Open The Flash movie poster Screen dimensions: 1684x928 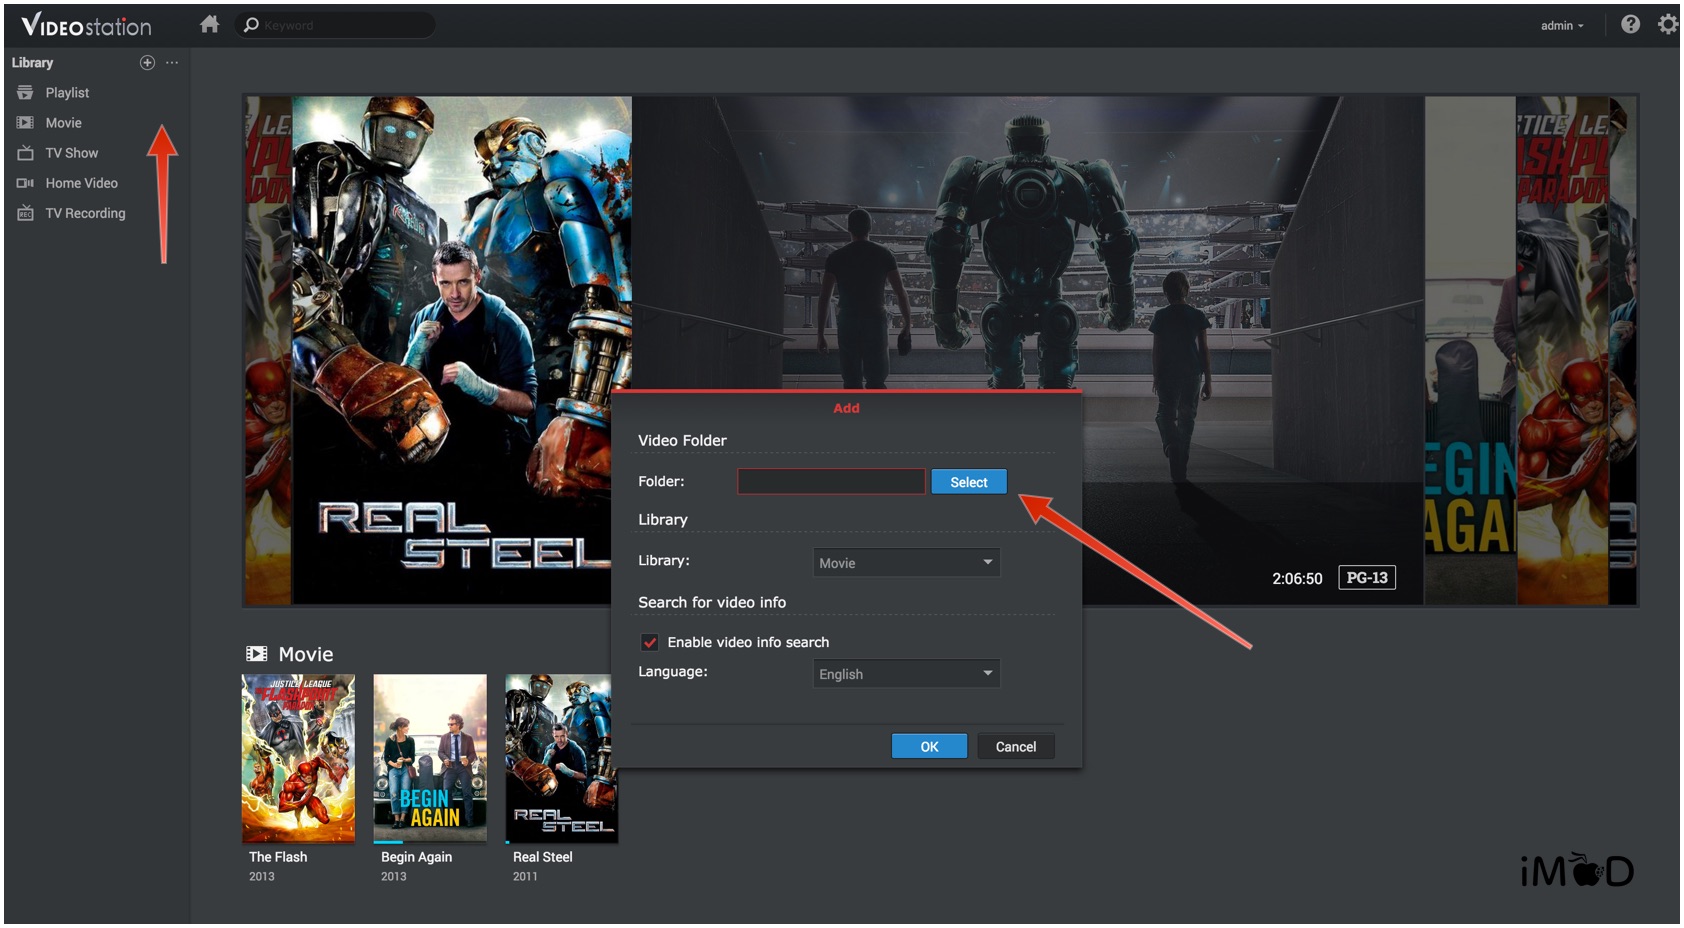pyautogui.click(x=298, y=758)
